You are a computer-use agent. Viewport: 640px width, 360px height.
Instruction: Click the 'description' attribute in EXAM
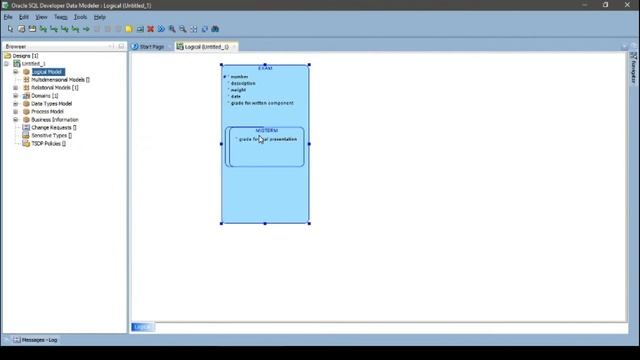[243, 83]
